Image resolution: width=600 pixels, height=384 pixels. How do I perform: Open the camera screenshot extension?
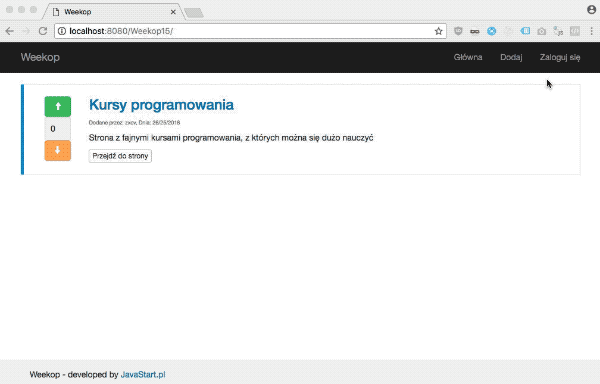(x=541, y=31)
